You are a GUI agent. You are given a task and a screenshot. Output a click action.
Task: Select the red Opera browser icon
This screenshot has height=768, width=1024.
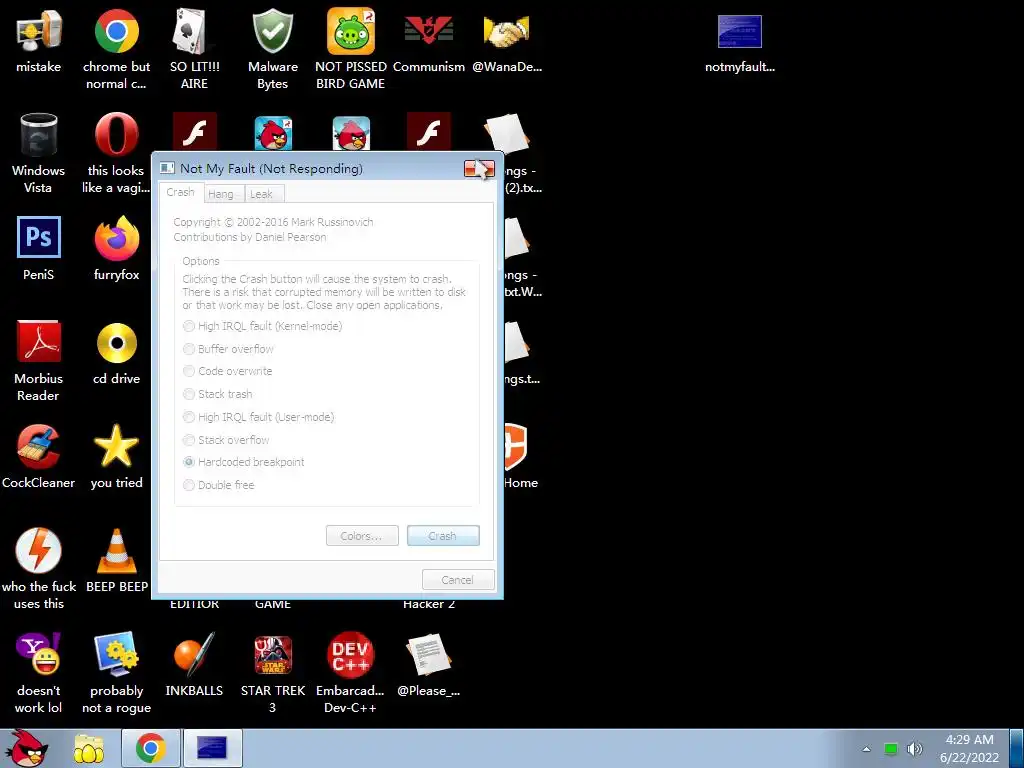pyautogui.click(x=116, y=134)
